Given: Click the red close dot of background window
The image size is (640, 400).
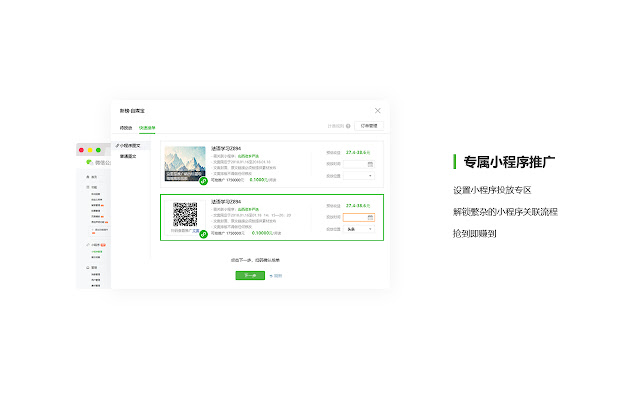Looking at the screenshot, I should 82,150.
